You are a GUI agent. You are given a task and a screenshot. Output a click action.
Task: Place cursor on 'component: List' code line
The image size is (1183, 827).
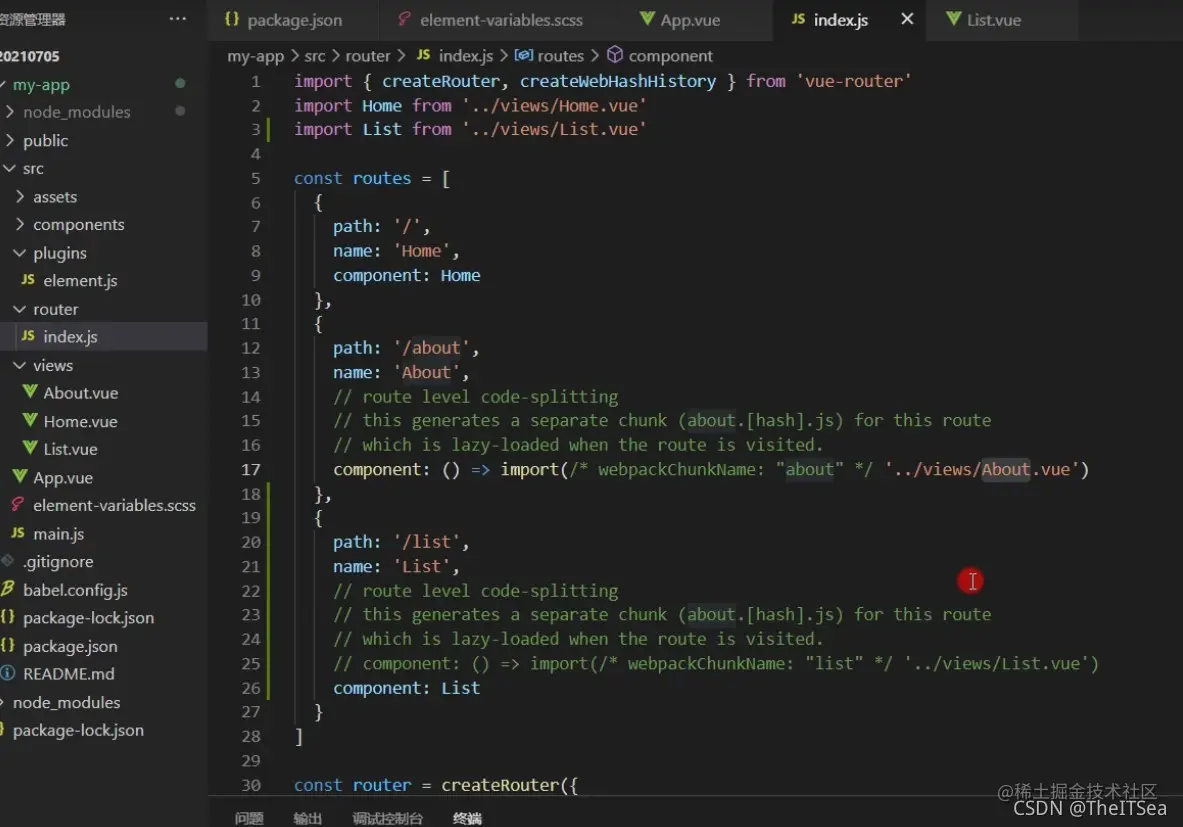click(x=407, y=688)
